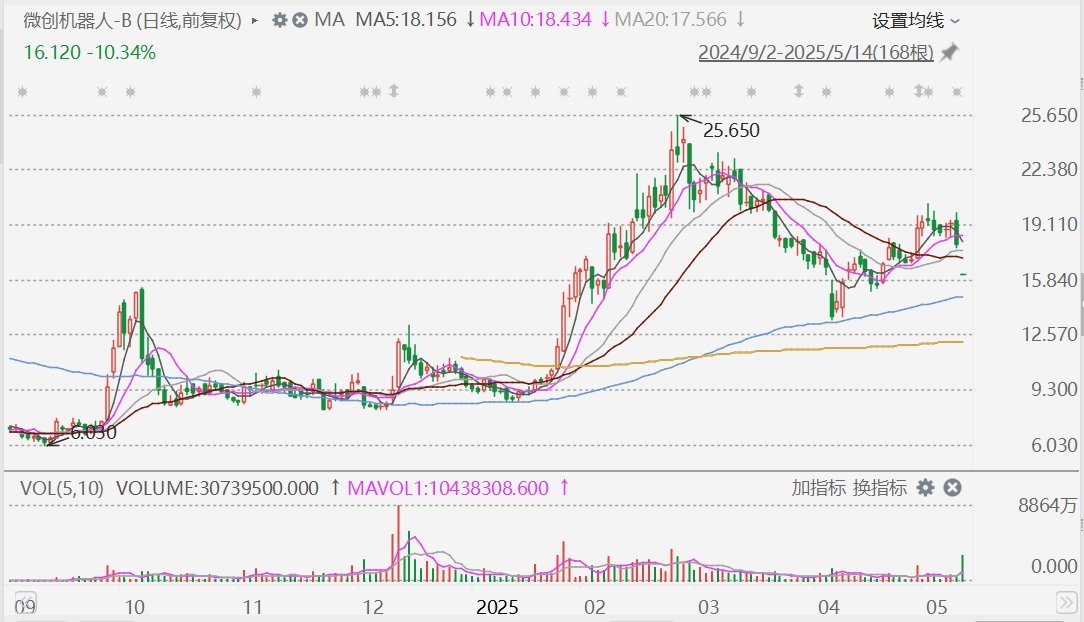Click the first event star marker at top-left
Viewport: 1084px width, 622px height.
point(22,91)
